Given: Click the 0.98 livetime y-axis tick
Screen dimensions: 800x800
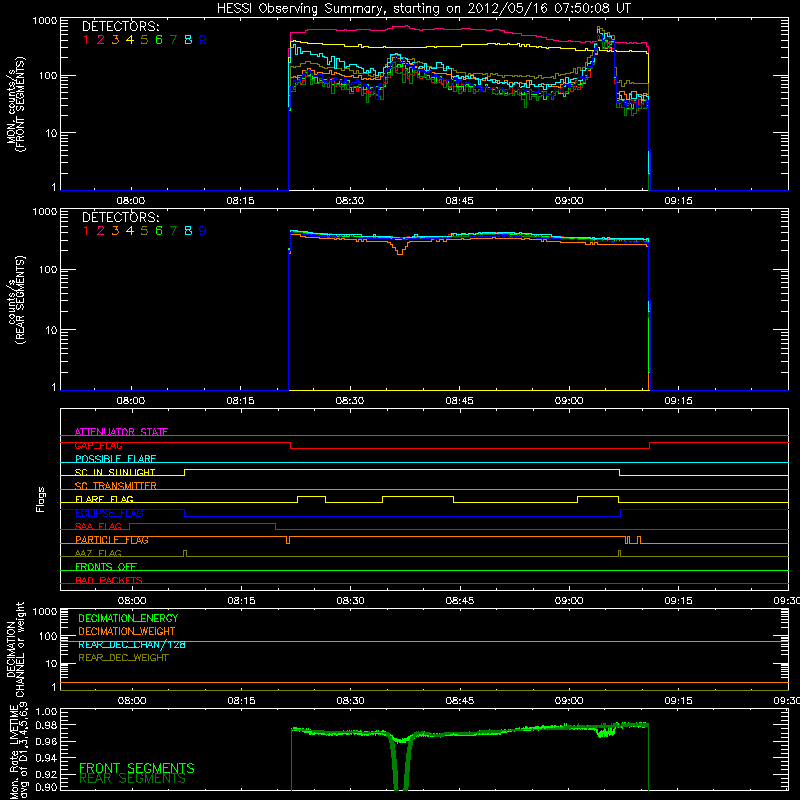Looking at the screenshot, I should [x=47, y=724].
